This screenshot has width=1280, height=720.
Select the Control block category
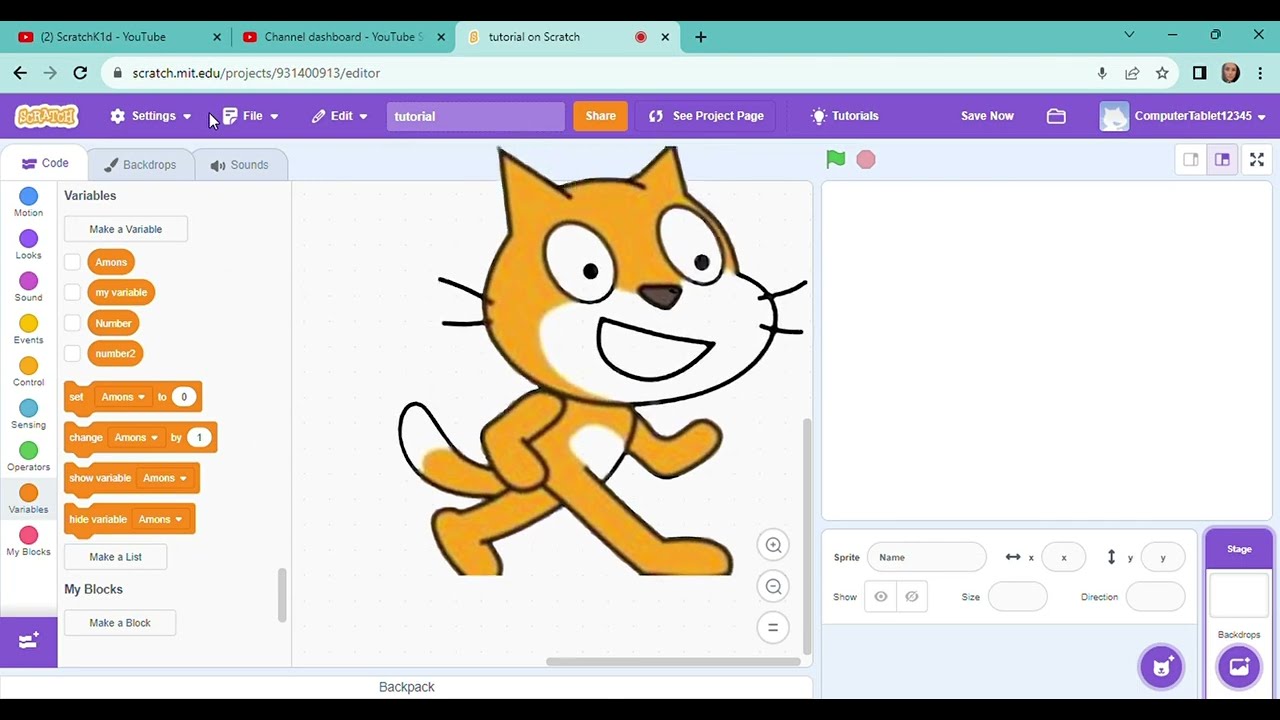pos(28,372)
